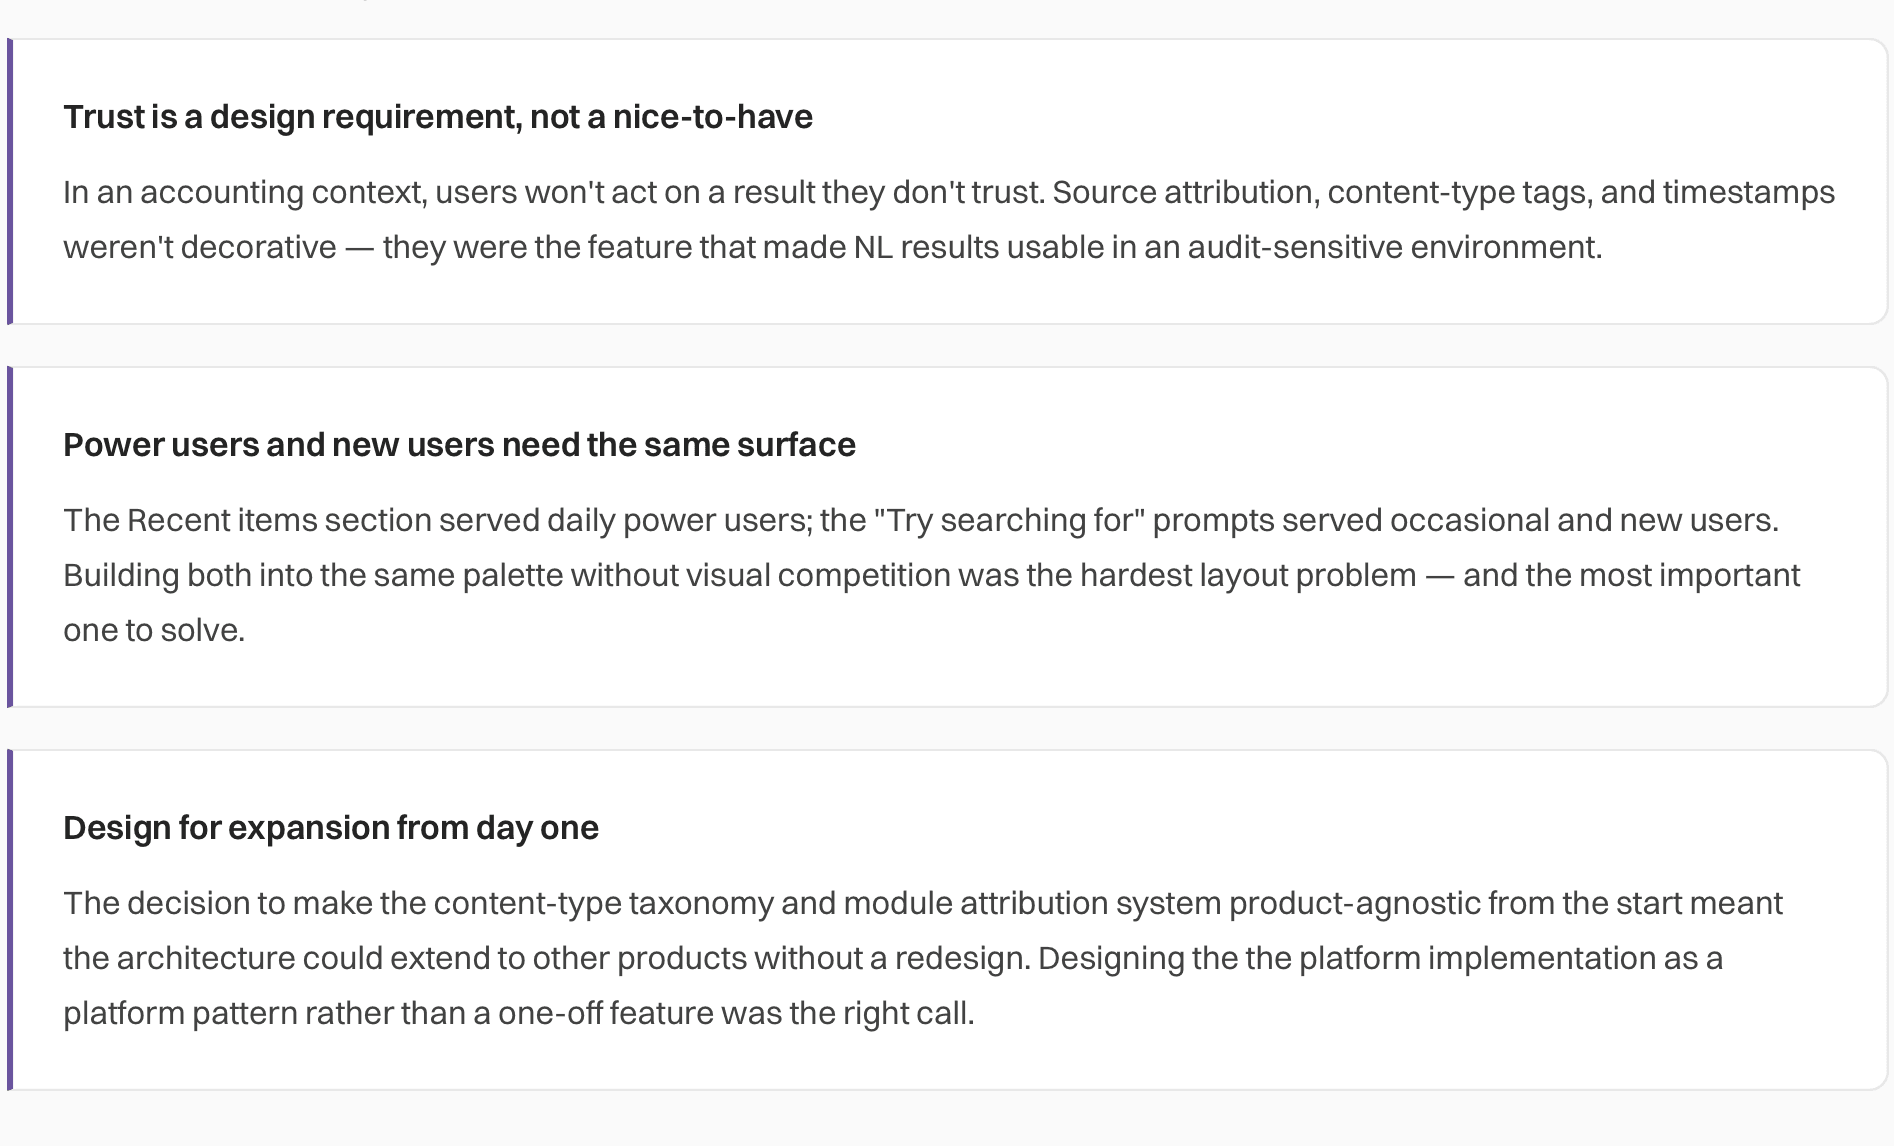Image resolution: width=1894 pixels, height=1146 pixels.
Task: Click the 'Design for expansion from day one' heading
Action: (331, 828)
